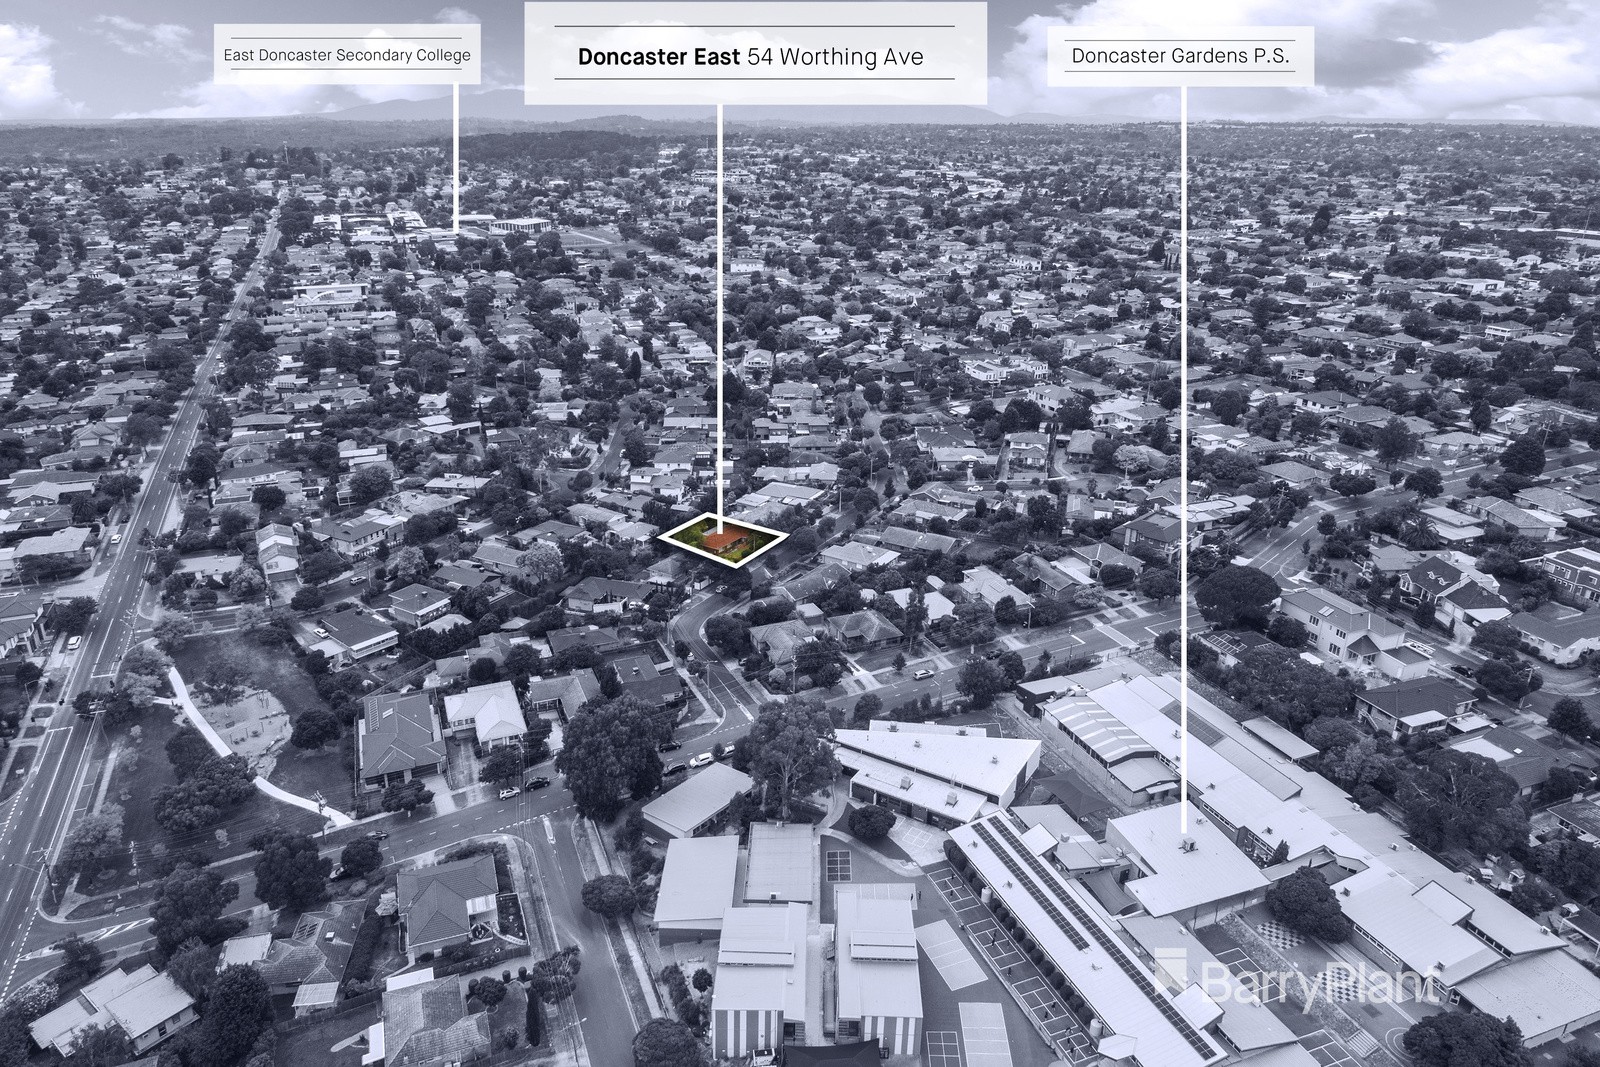This screenshot has height=1067, width=1600.
Task: Click the Doncaster Gardens P.S. label
Action: [x=1181, y=56]
